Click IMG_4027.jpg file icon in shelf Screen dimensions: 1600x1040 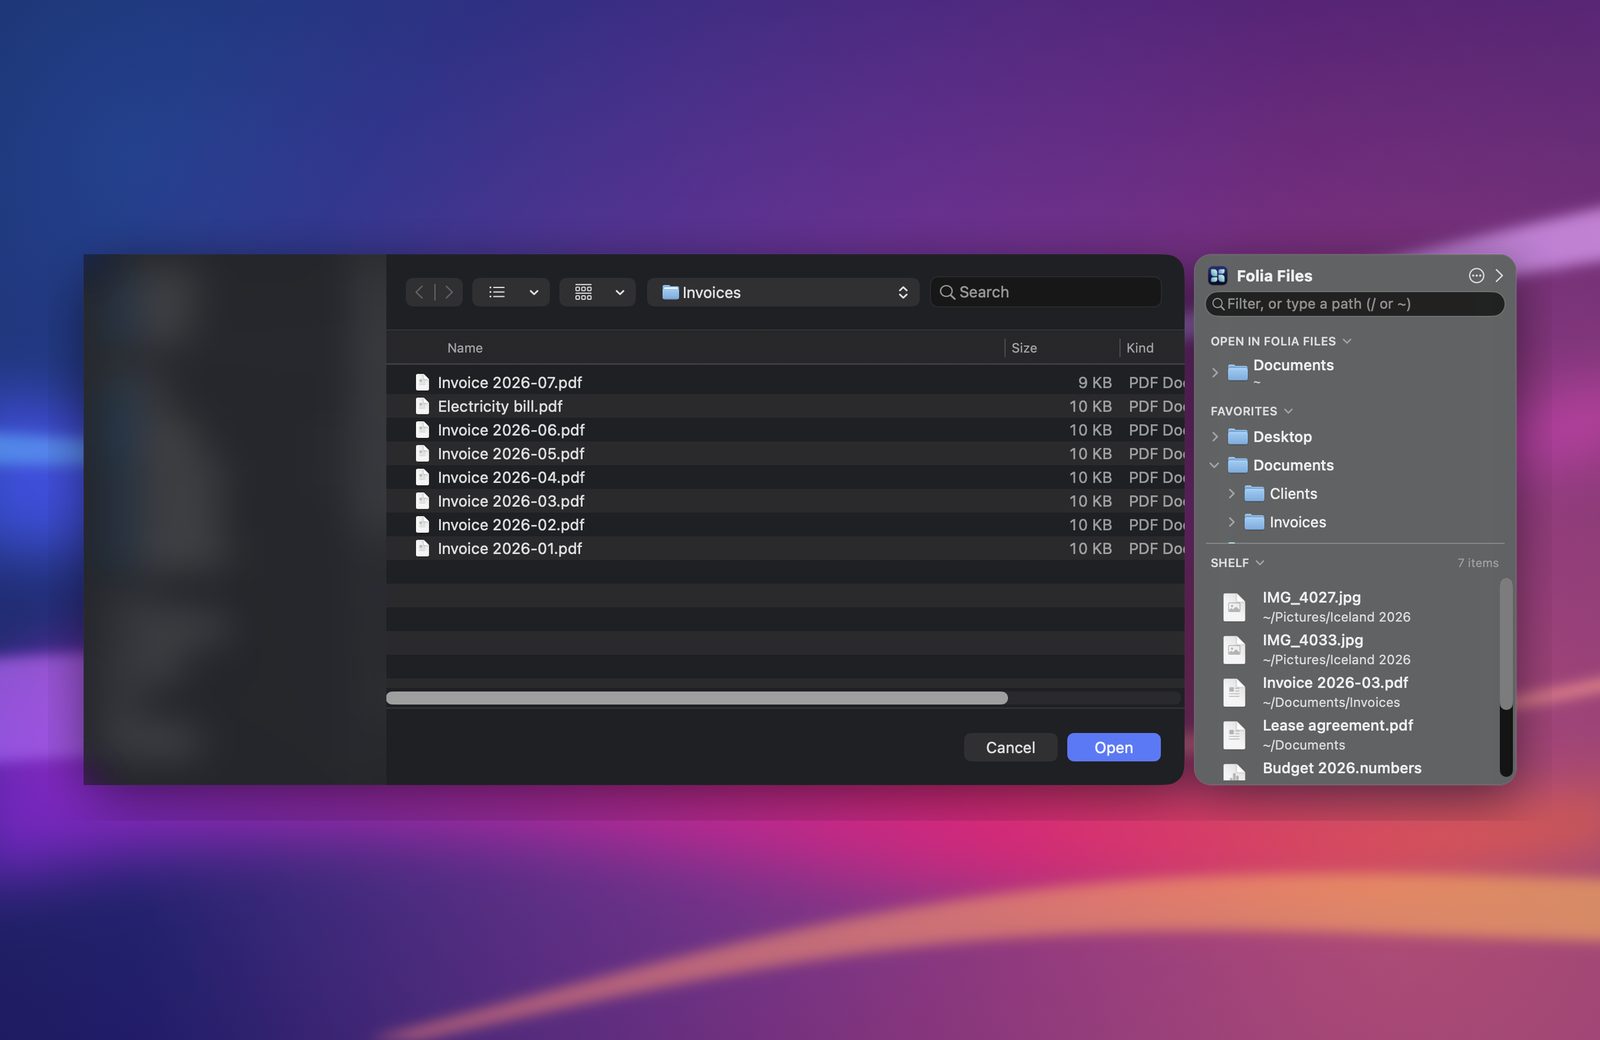point(1235,607)
